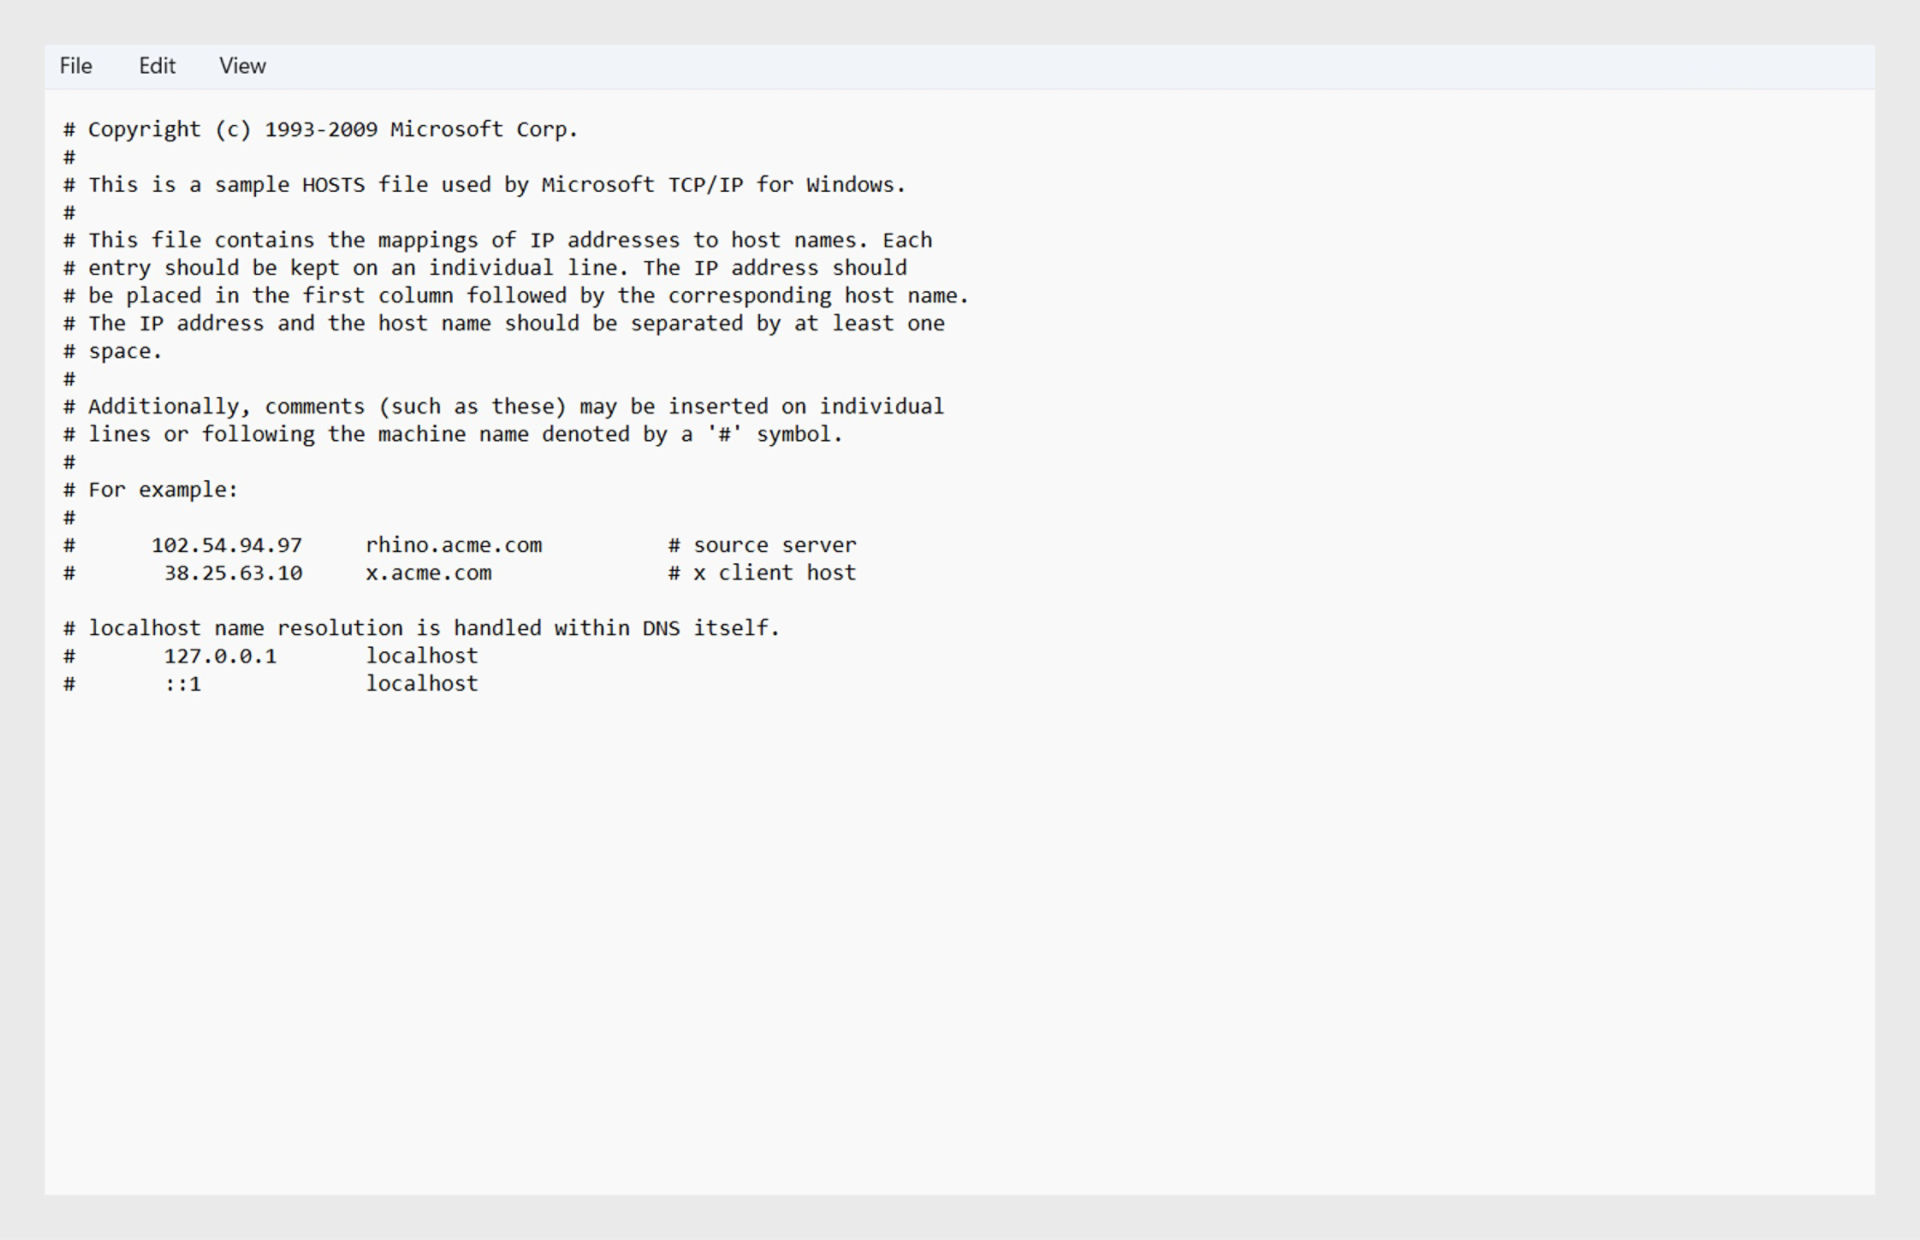Click the File menu tab

[74, 66]
